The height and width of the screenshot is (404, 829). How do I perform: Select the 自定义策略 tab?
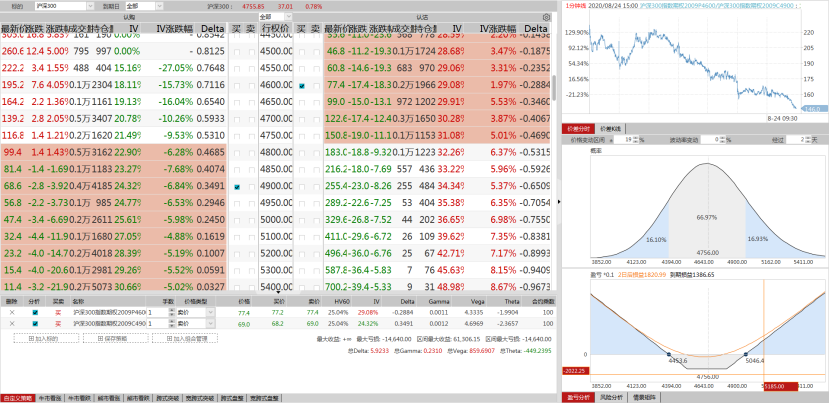pos(17,398)
